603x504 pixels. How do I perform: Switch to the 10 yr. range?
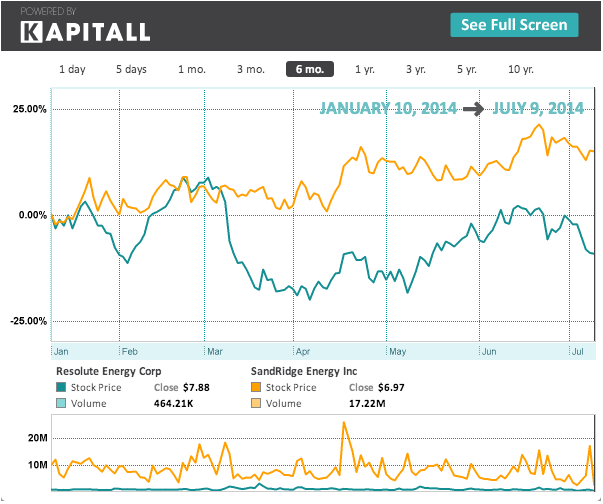click(x=521, y=69)
